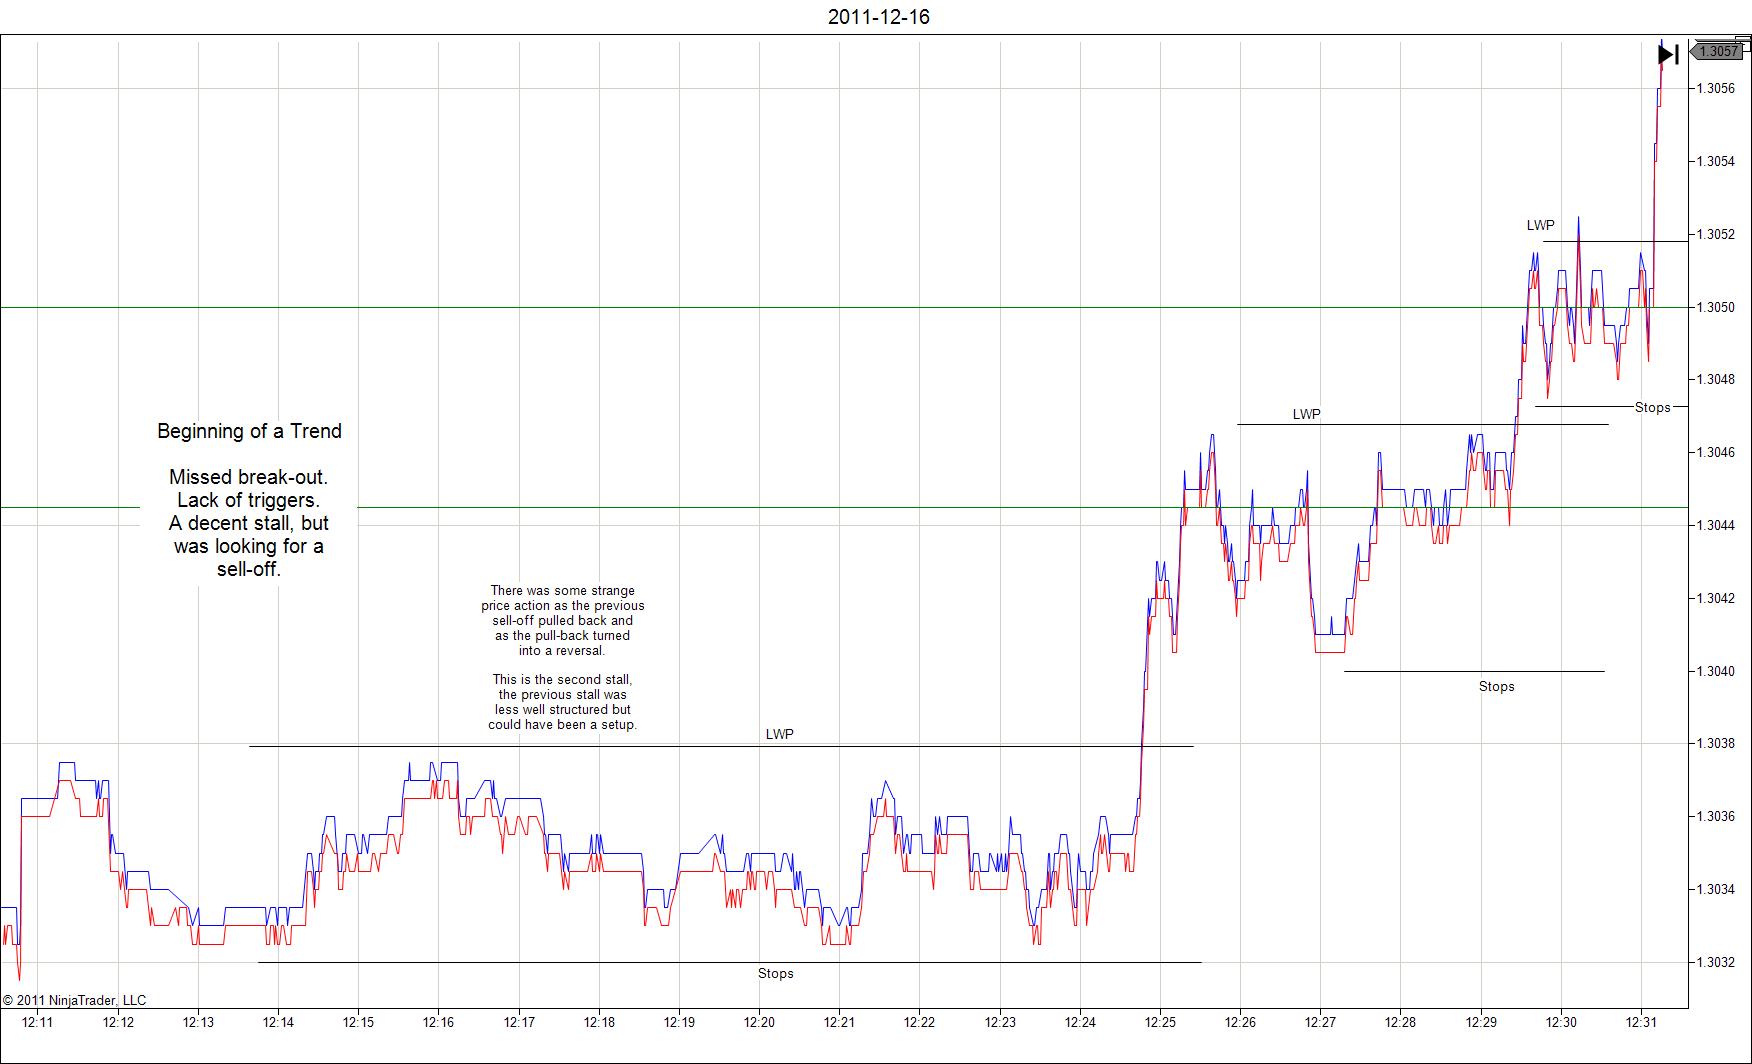Select the 12:23 time axis label
This screenshot has height=1064, width=1752.
[1000, 1022]
